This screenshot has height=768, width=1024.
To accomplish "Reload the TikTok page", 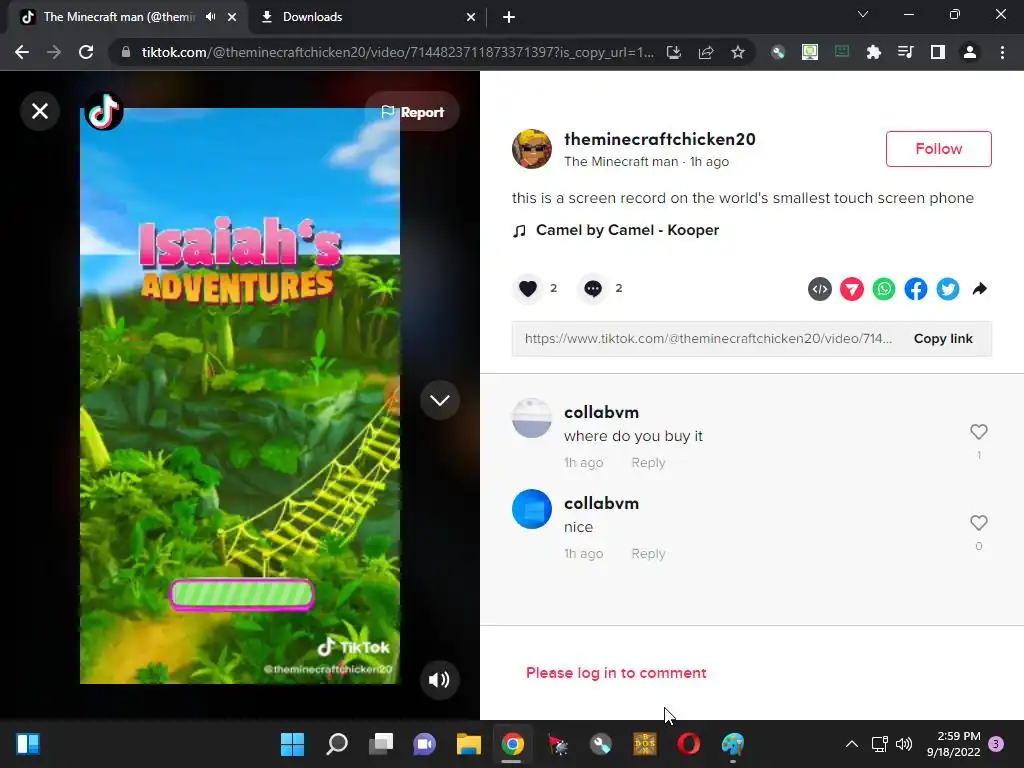I will pyautogui.click(x=86, y=52).
